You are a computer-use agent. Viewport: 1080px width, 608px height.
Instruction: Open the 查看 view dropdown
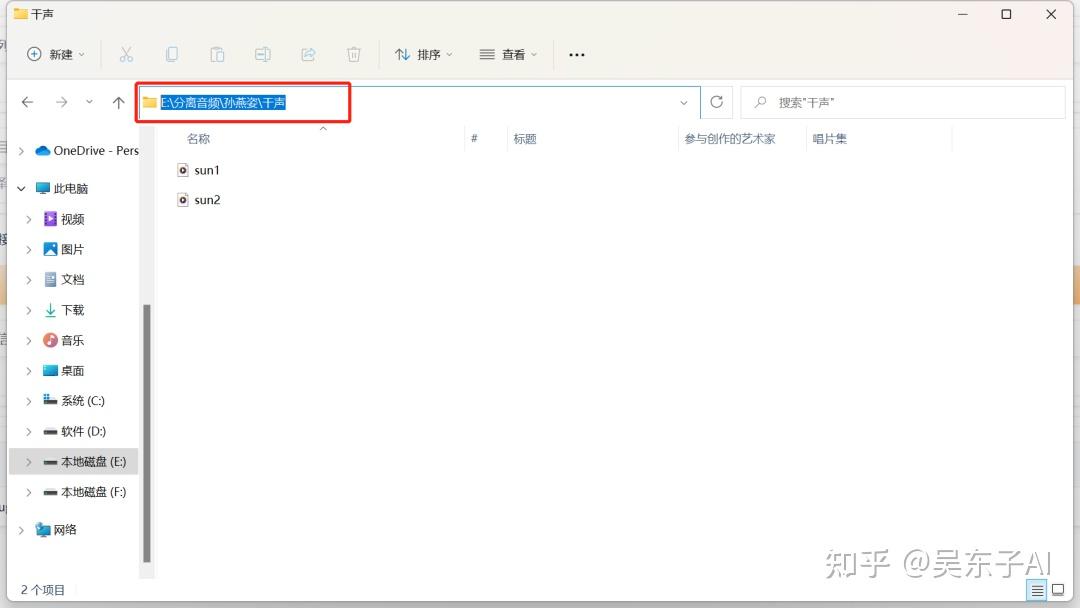(508, 54)
